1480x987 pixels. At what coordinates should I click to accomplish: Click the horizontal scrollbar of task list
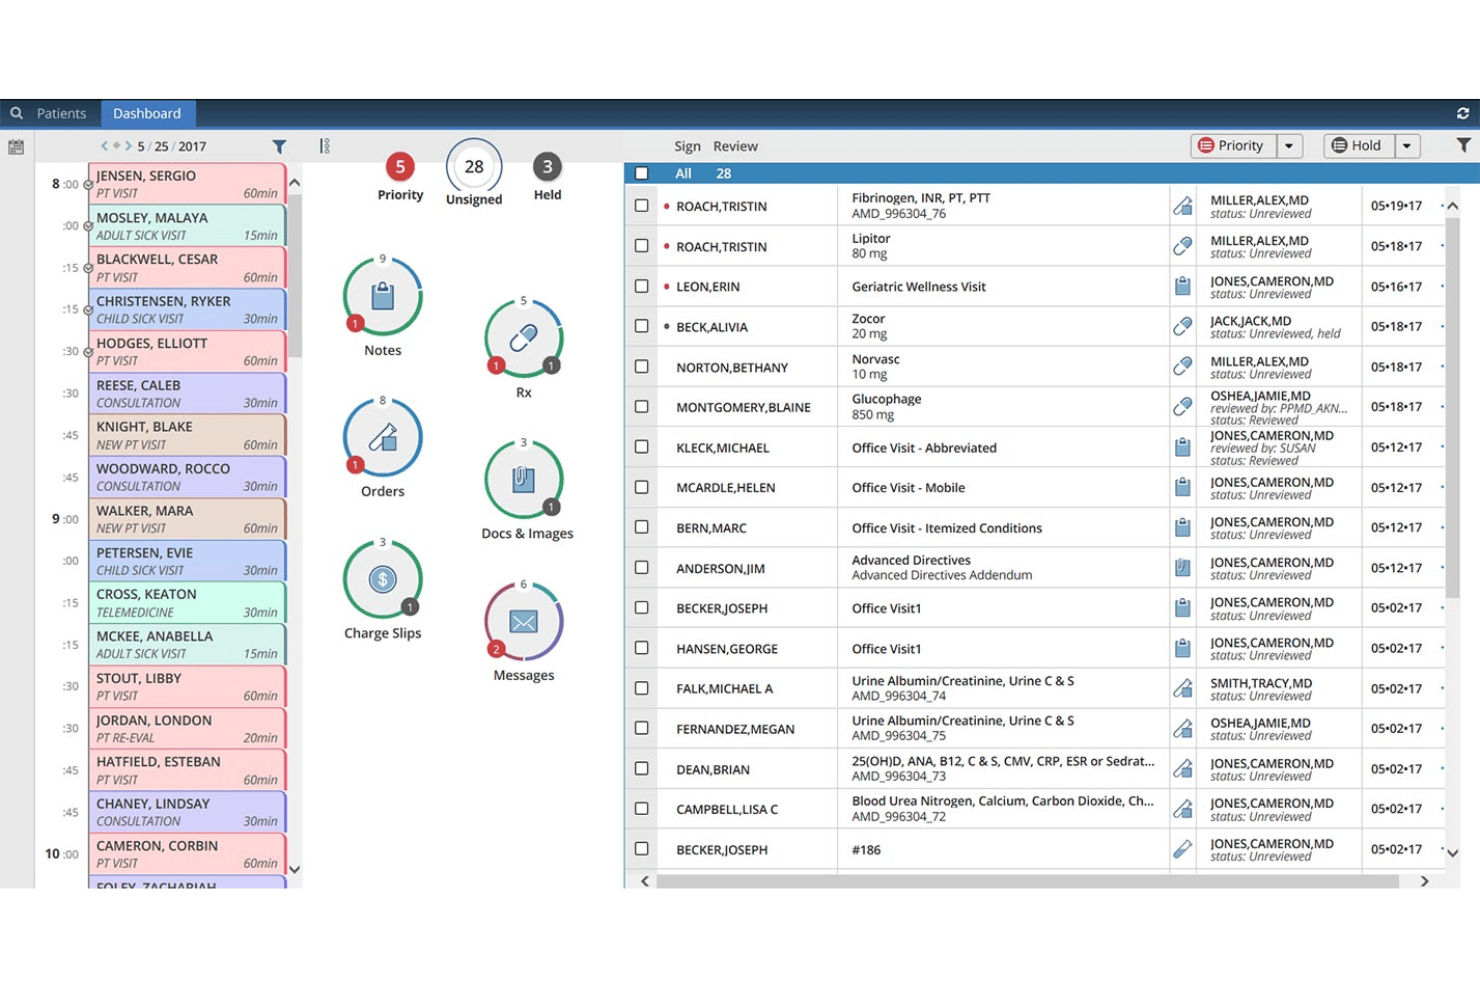(x=1027, y=881)
